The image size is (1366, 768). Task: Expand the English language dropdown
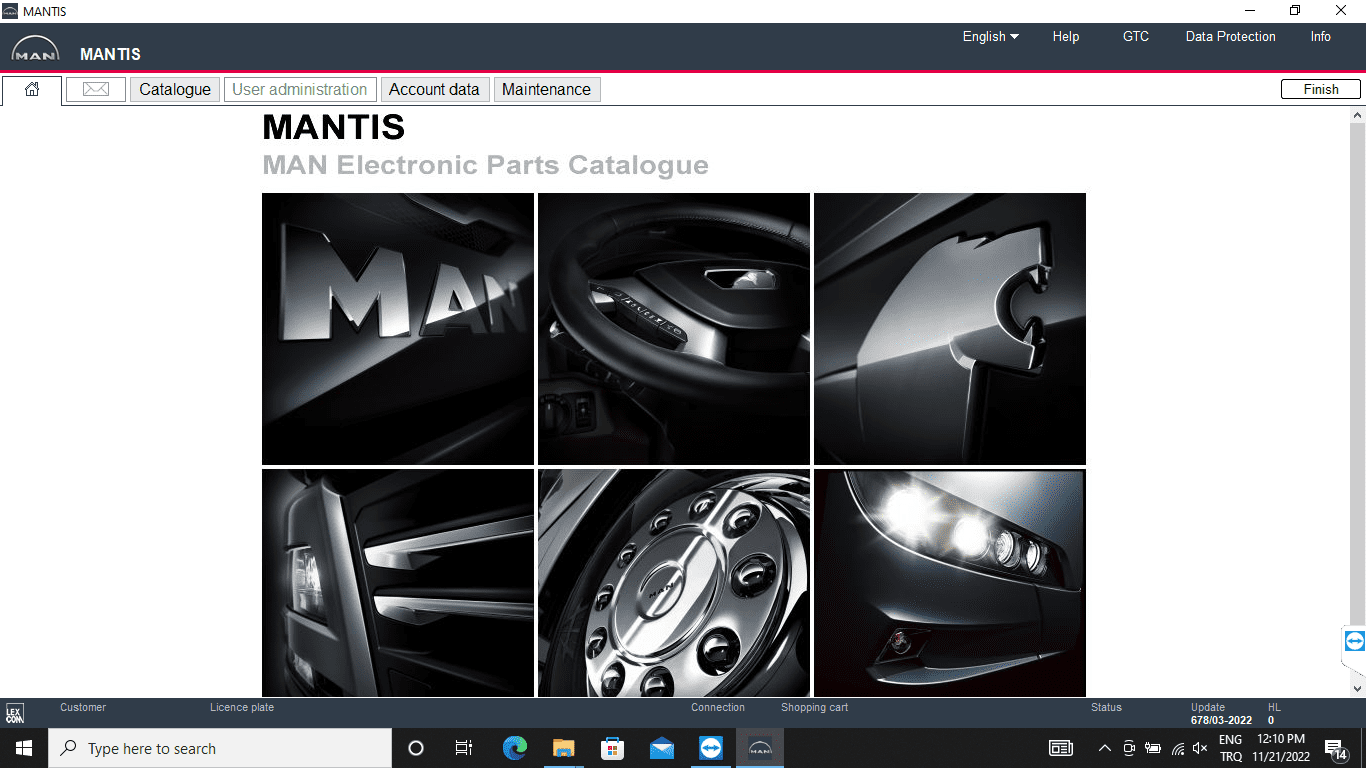click(x=990, y=37)
